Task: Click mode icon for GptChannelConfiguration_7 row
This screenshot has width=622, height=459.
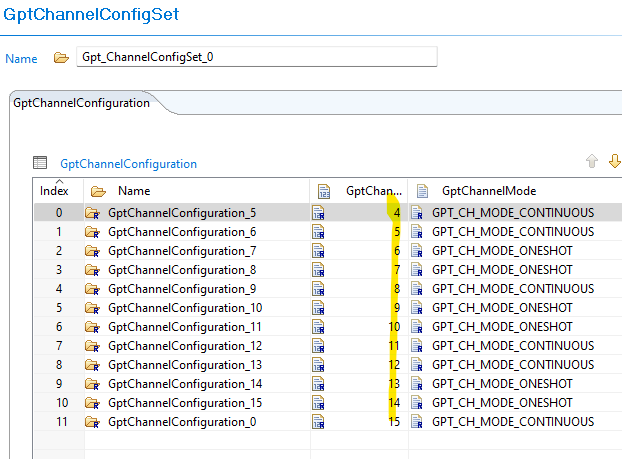Action: click(417, 251)
